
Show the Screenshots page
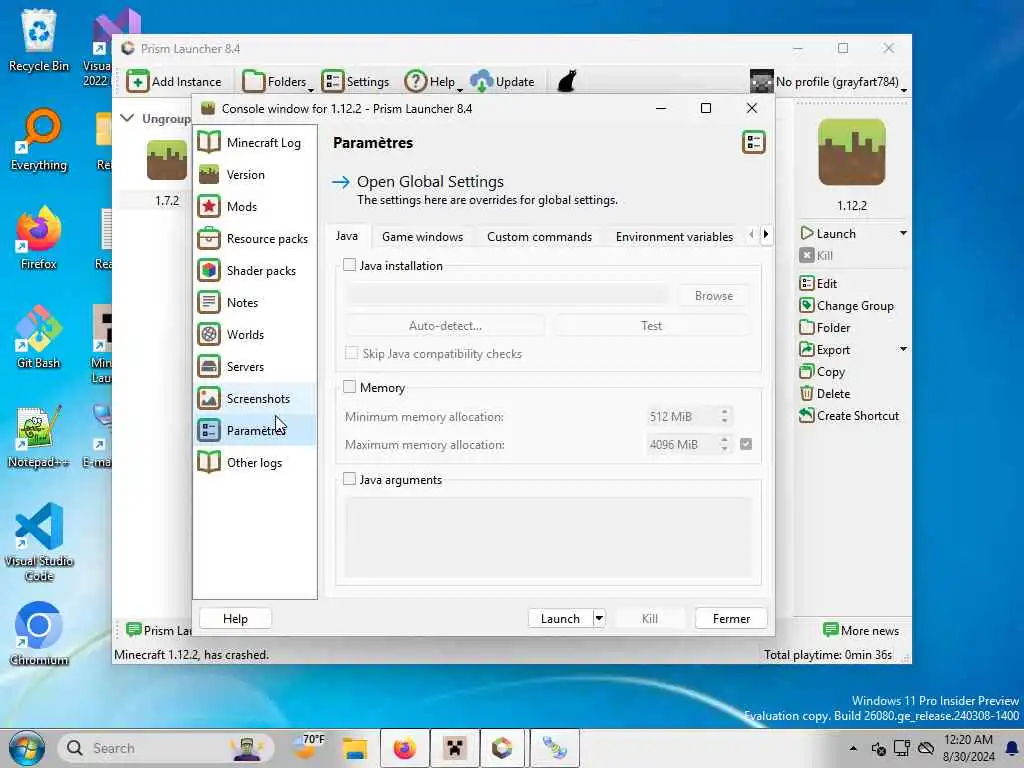255,398
